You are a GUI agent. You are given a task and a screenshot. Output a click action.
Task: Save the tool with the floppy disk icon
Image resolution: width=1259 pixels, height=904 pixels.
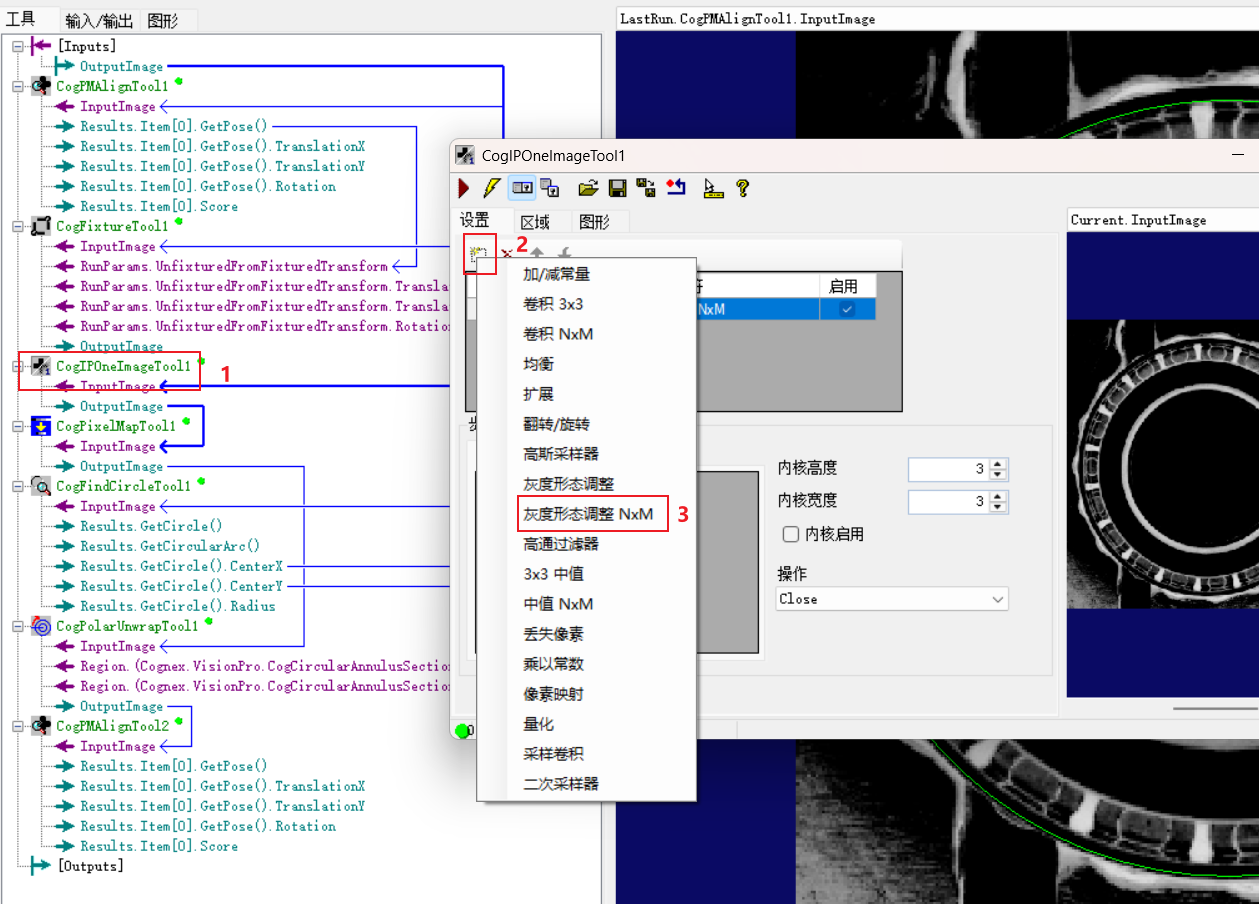pyautogui.click(x=617, y=188)
